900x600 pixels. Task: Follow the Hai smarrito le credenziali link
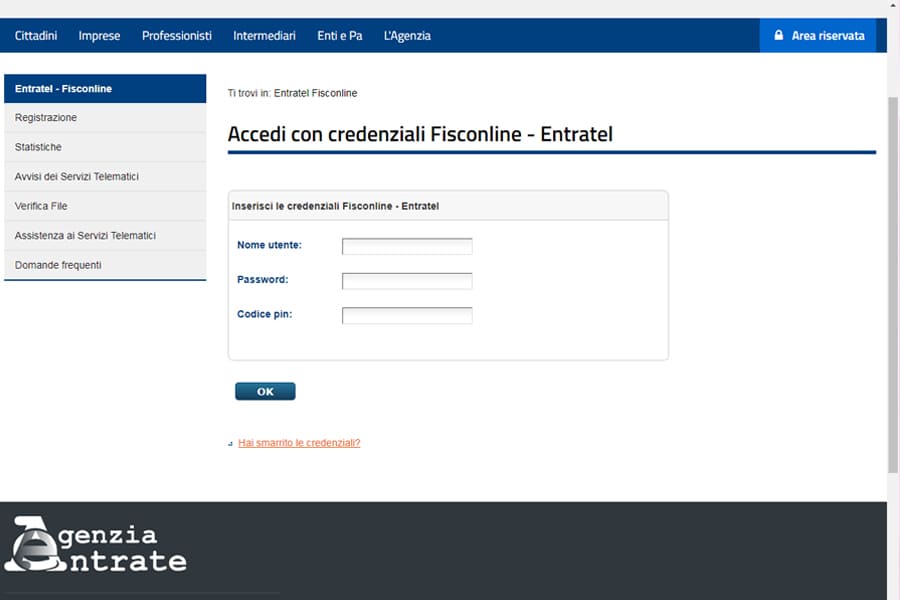(299, 443)
